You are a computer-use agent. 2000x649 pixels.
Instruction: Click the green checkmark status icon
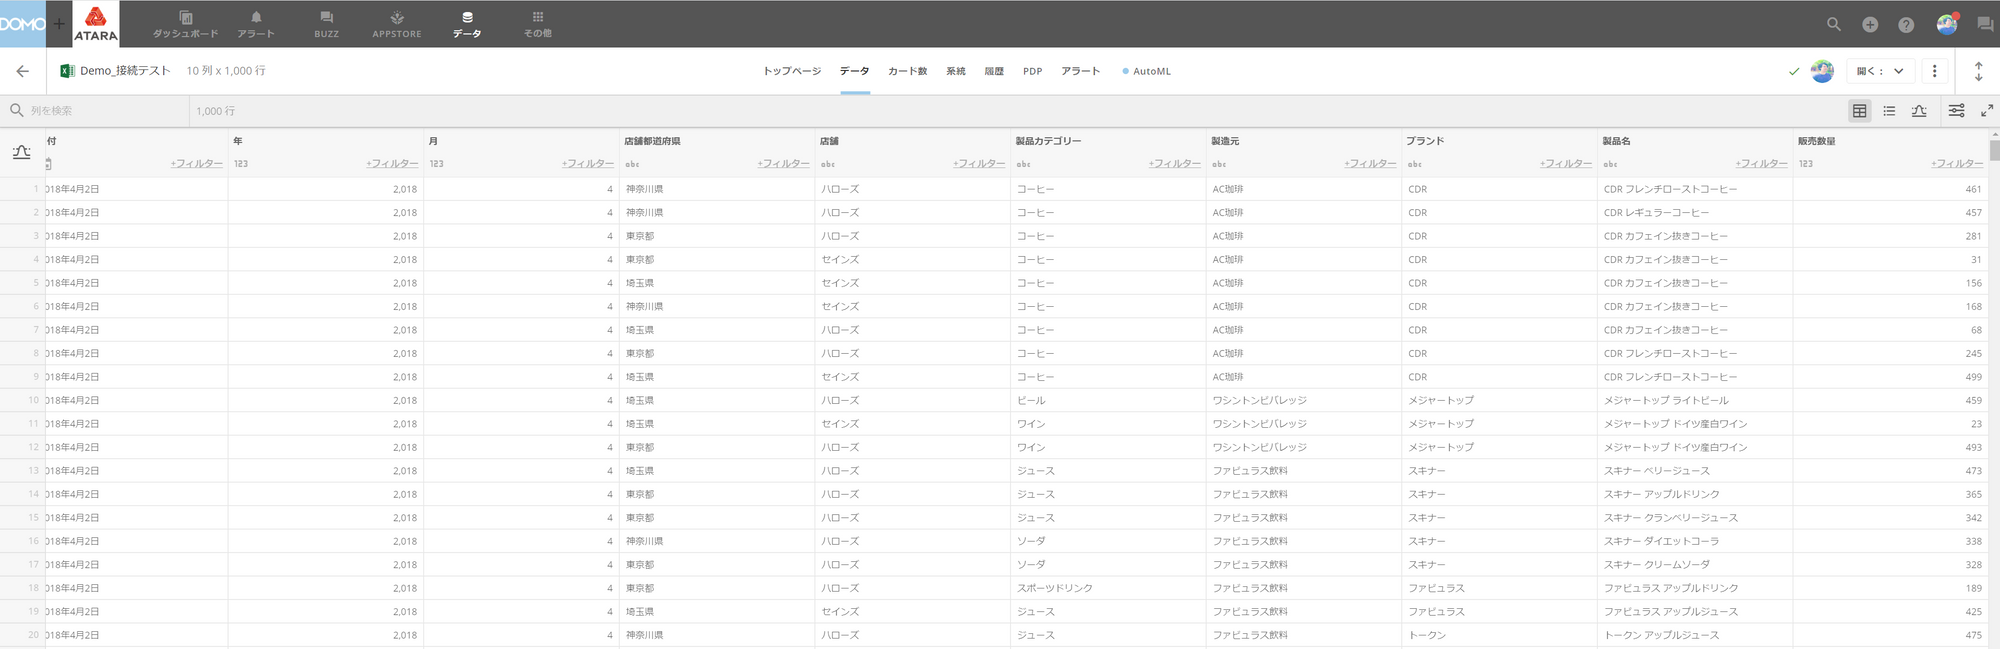click(x=1794, y=71)
